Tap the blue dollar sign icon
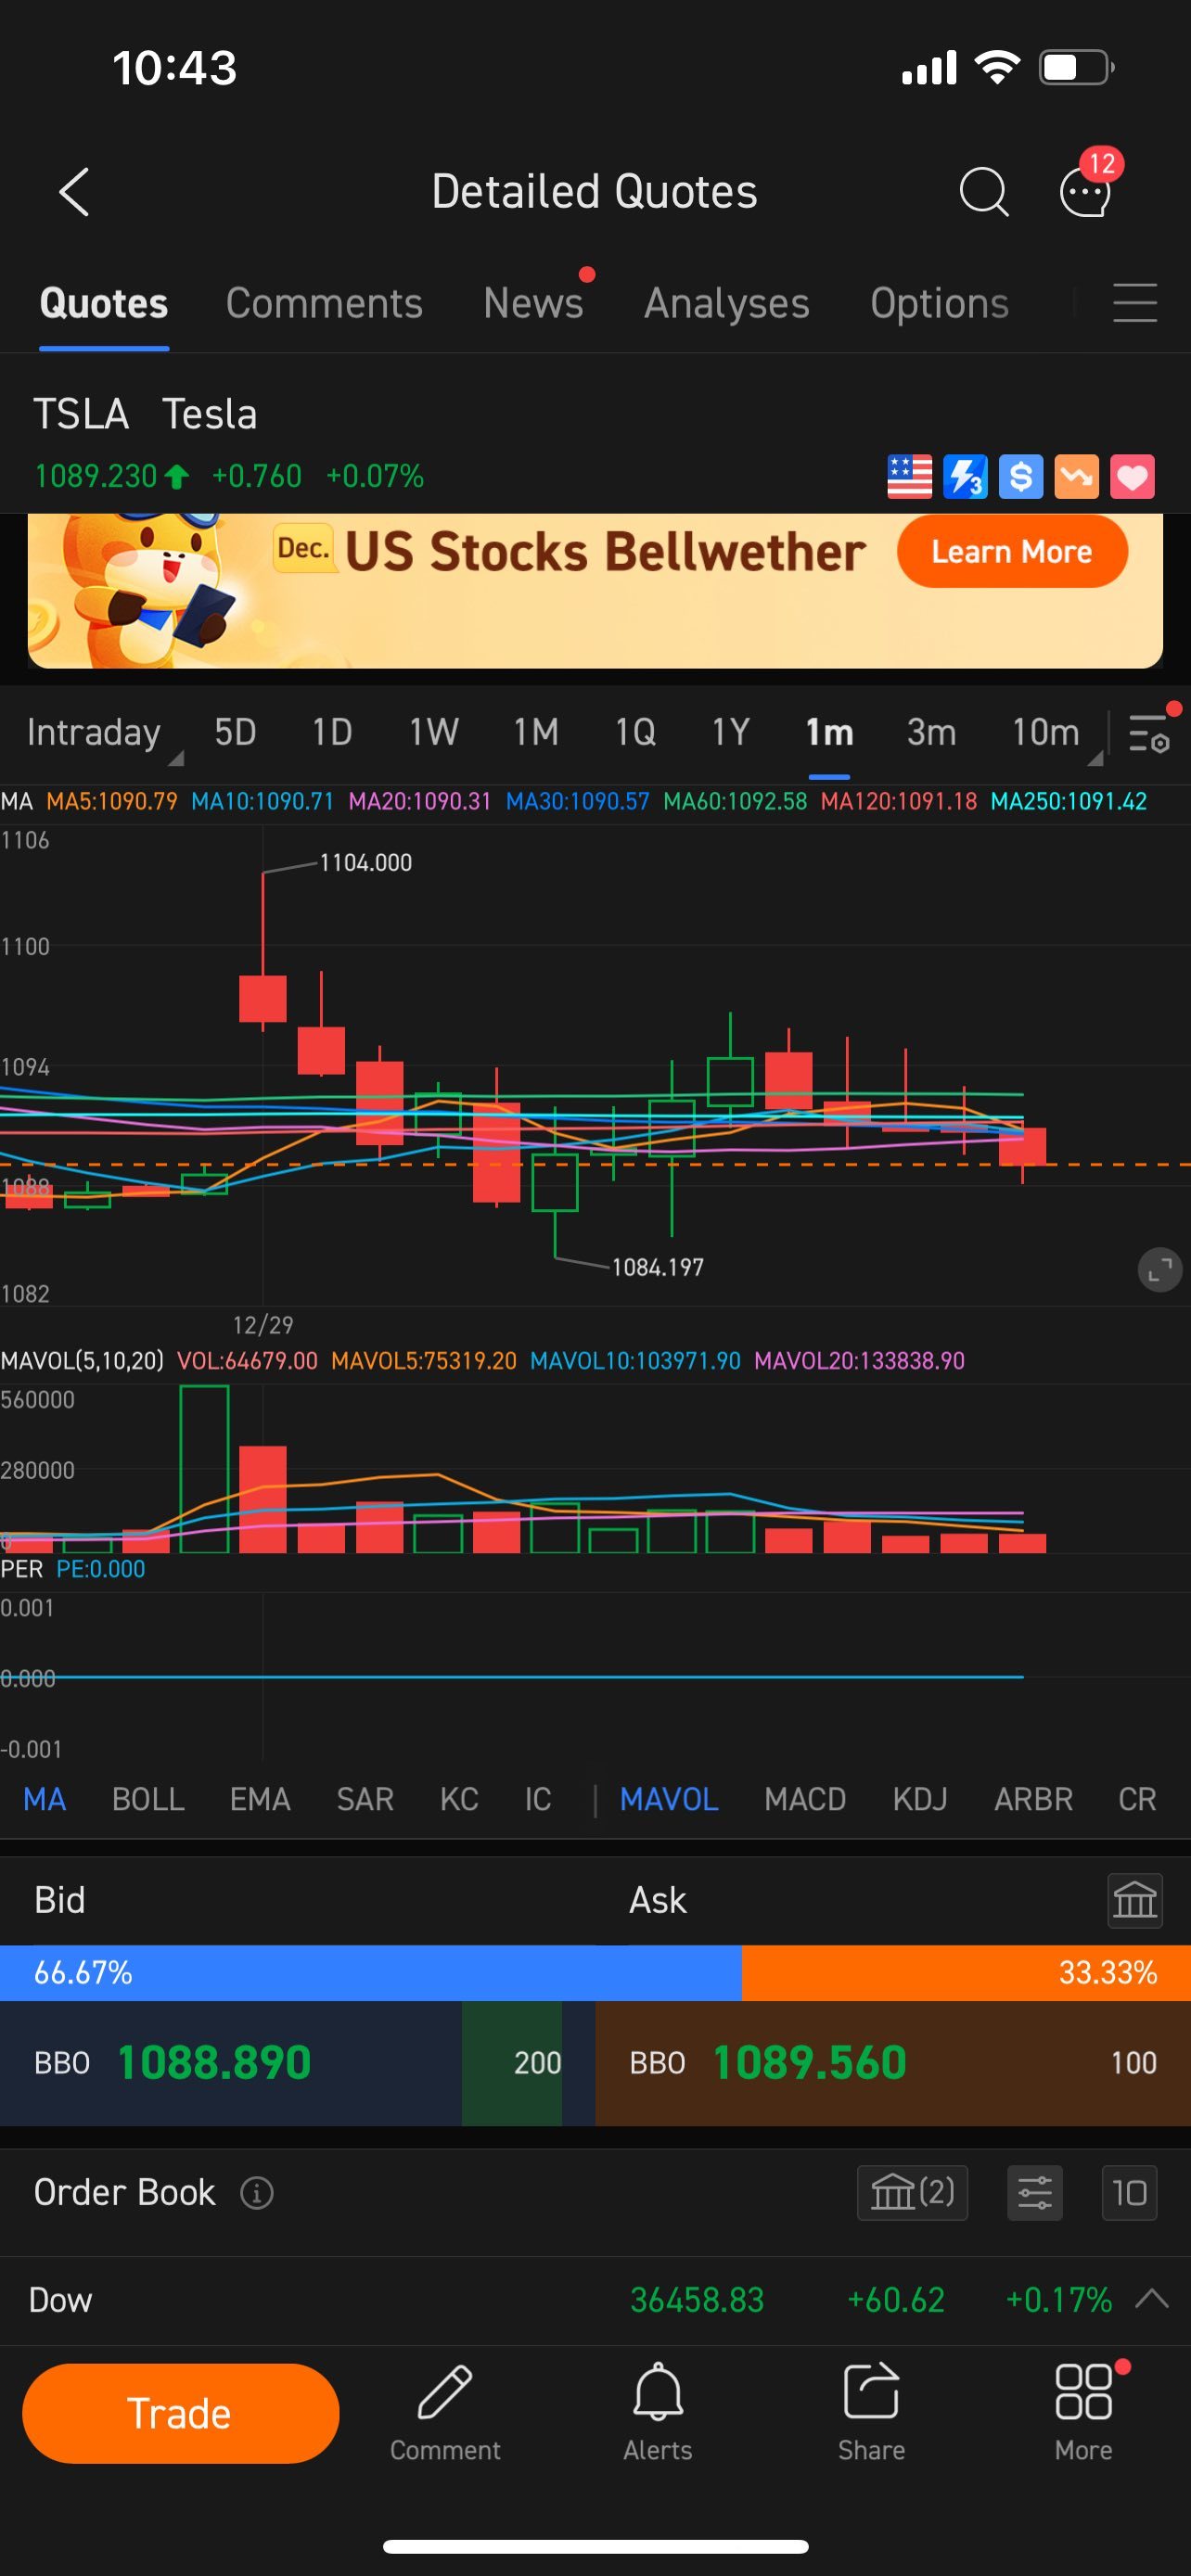This screenshot has height=2576, width=1191. 1020,476
